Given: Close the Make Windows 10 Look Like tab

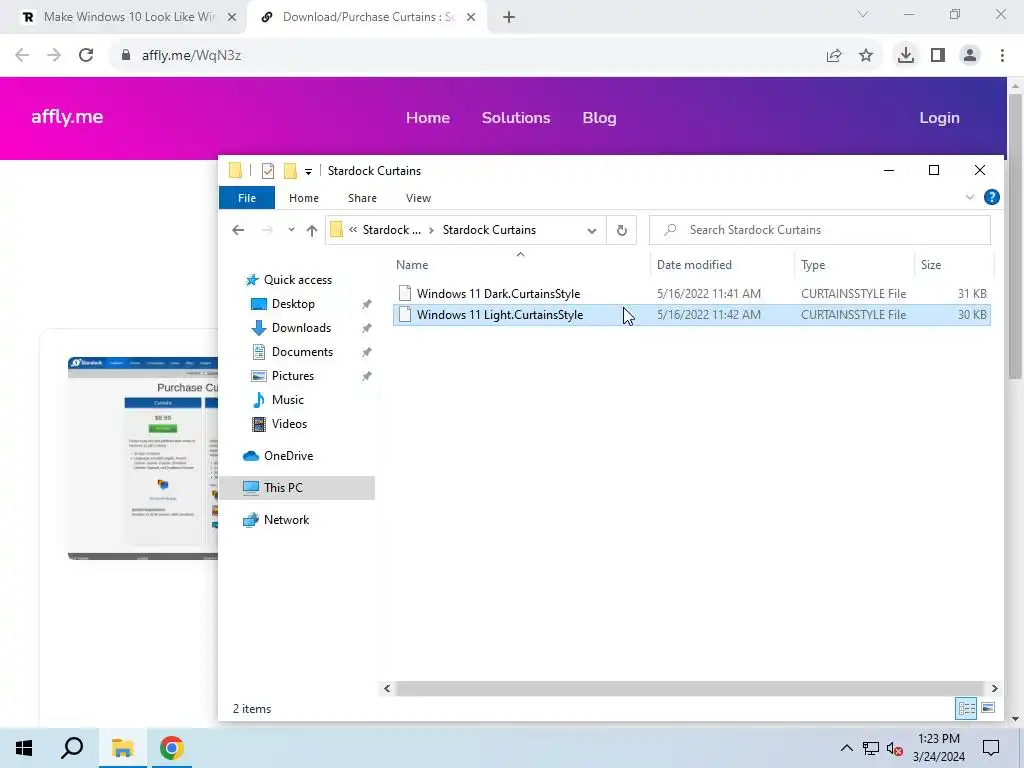Looking at the screenshot, I should click(232, 18).
